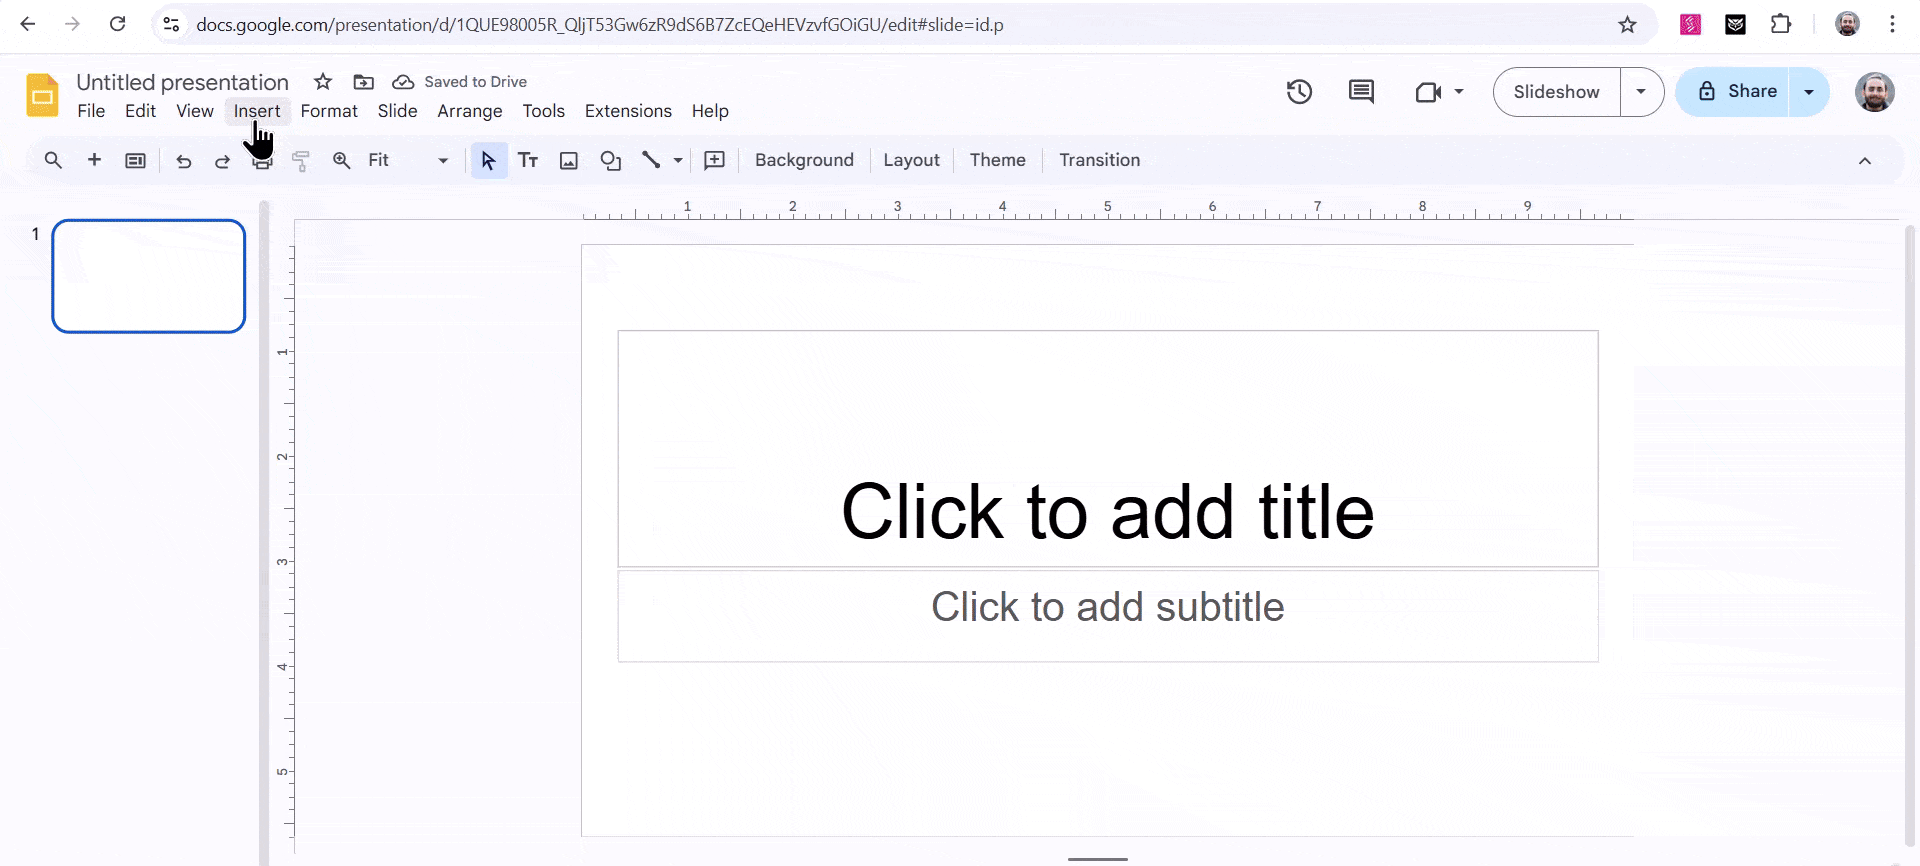Start the Slideshow
Screen dimensions: 1920x866
pyautogui.click(x=1557, y=92)
